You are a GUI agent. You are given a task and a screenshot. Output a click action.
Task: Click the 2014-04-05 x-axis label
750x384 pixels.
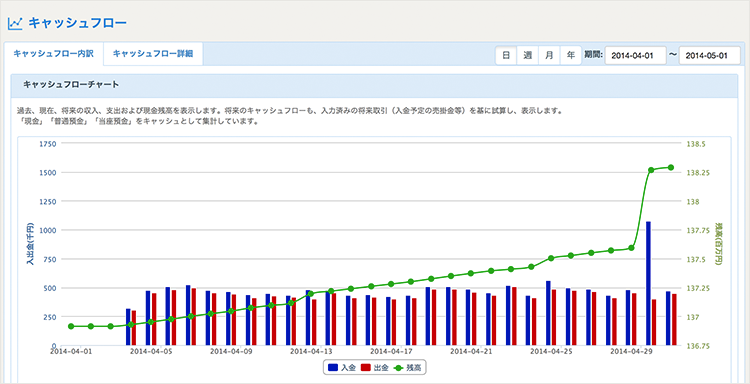coord(152,351)
